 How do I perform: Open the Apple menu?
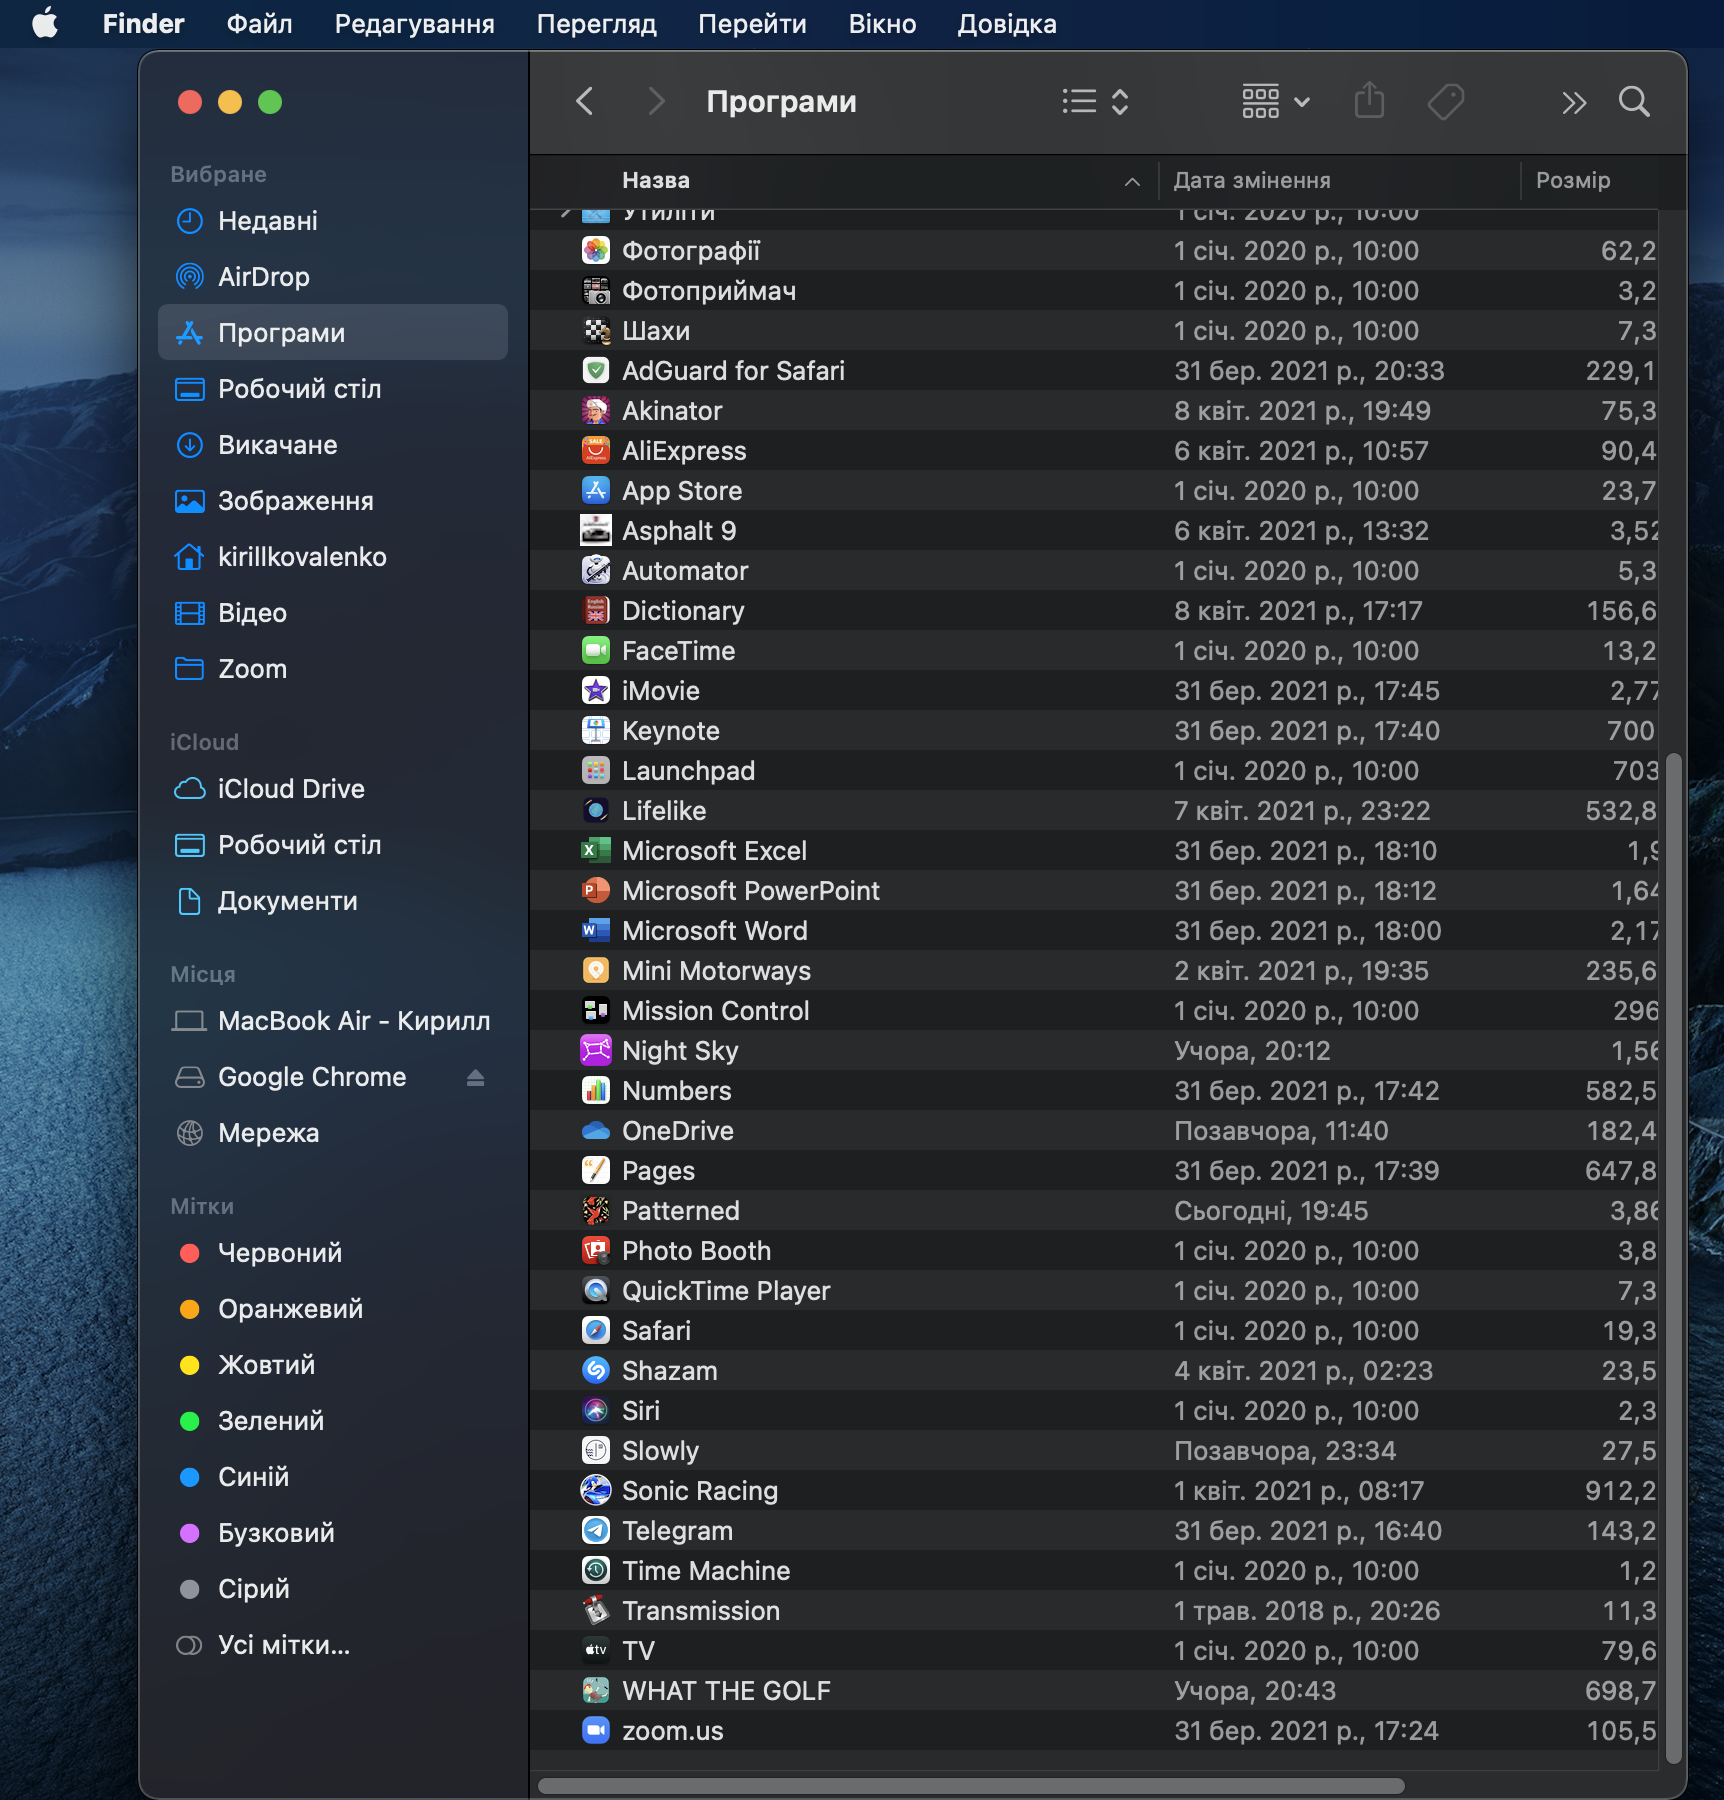(x=45, y=23)
